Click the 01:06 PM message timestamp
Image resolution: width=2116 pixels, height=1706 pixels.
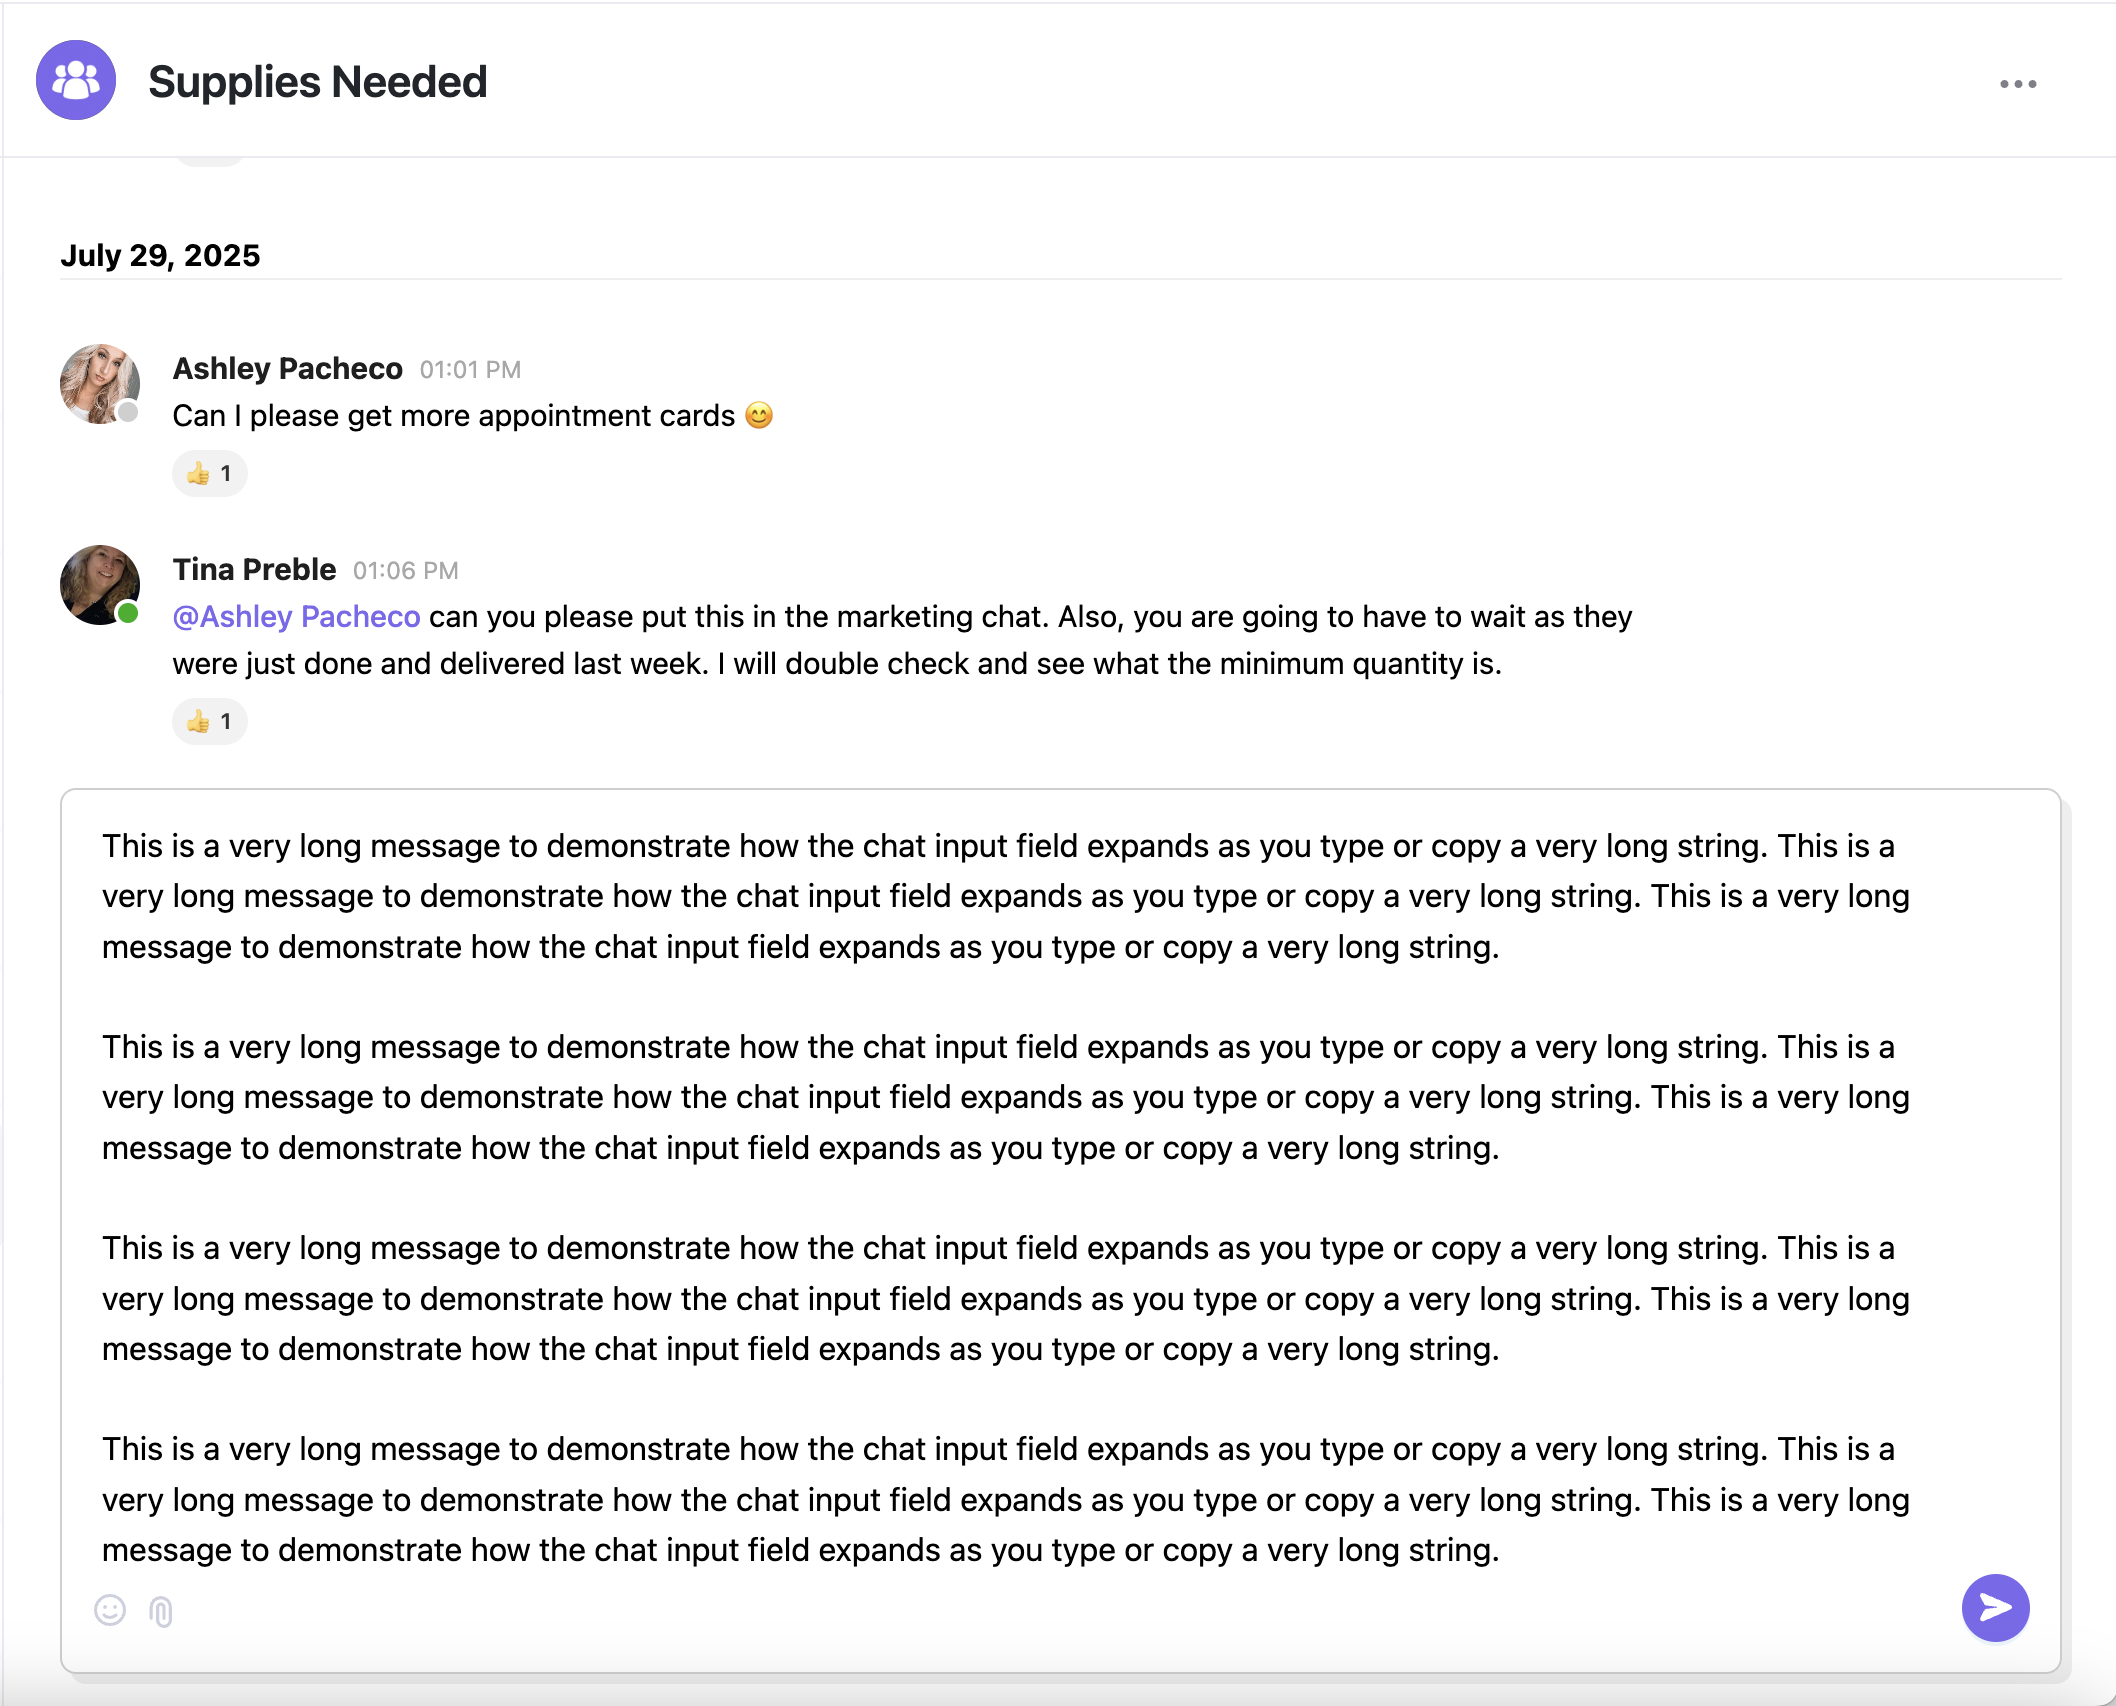click(406, 571)
